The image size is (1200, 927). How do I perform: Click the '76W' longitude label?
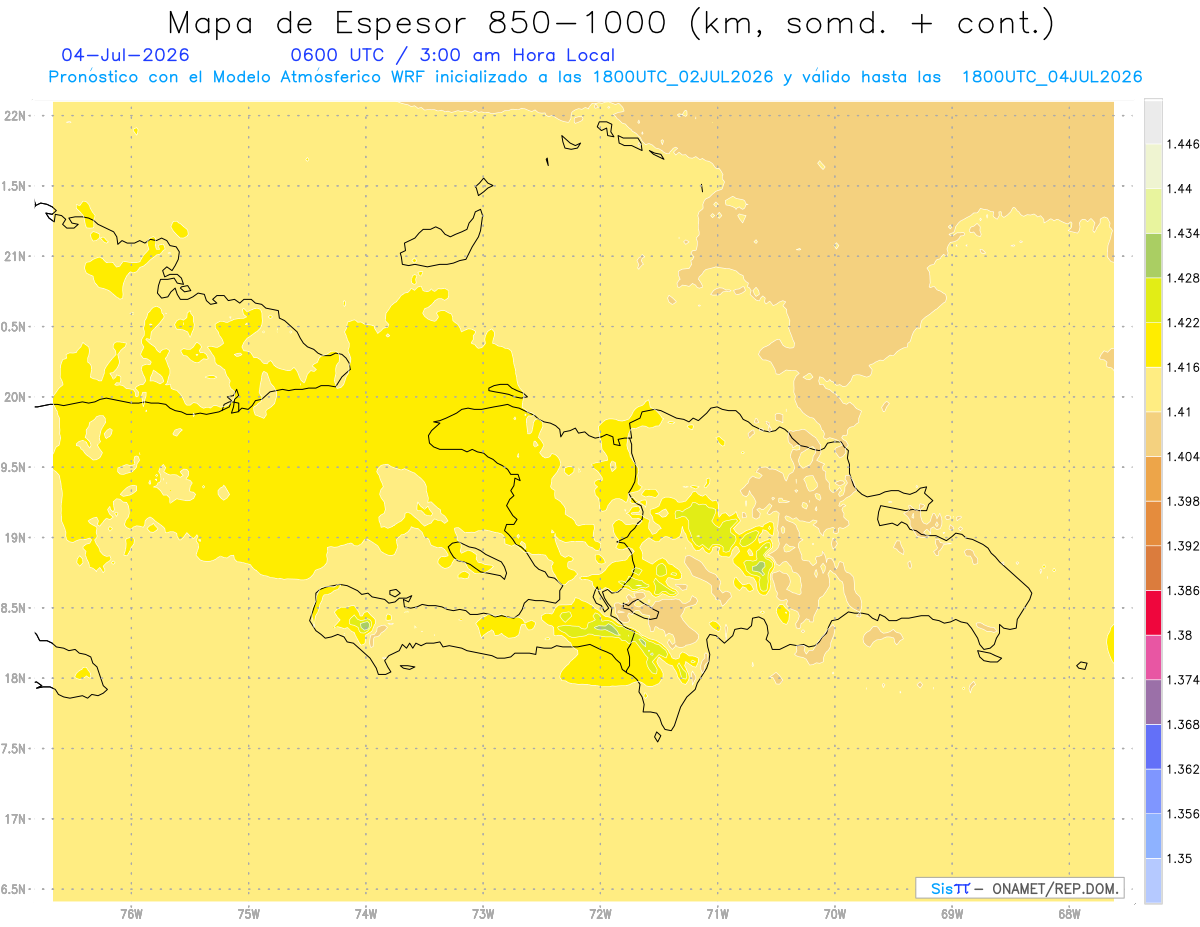[x=131, y=913]
